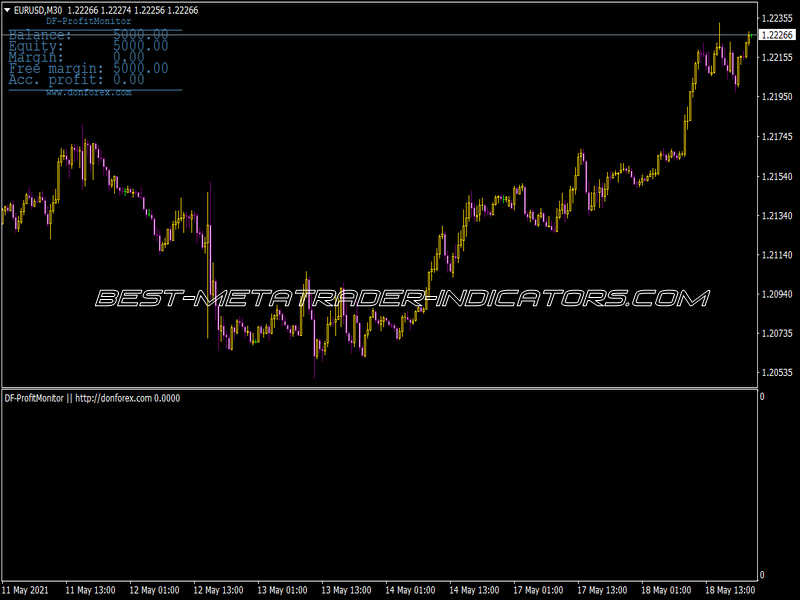Click the 14 May 01:00 time label
Viewport: 800px width, 600px height.
coord(410,590)
